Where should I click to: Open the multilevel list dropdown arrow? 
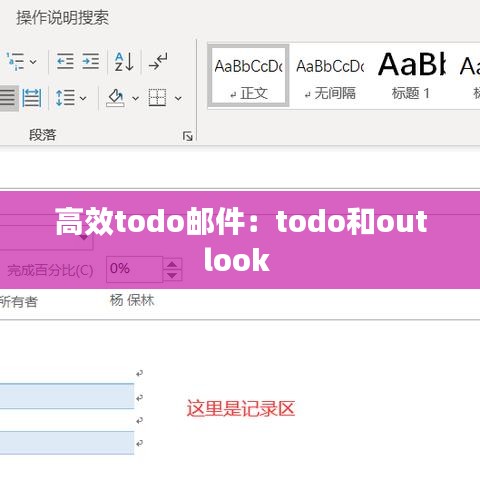pos(33,62)
